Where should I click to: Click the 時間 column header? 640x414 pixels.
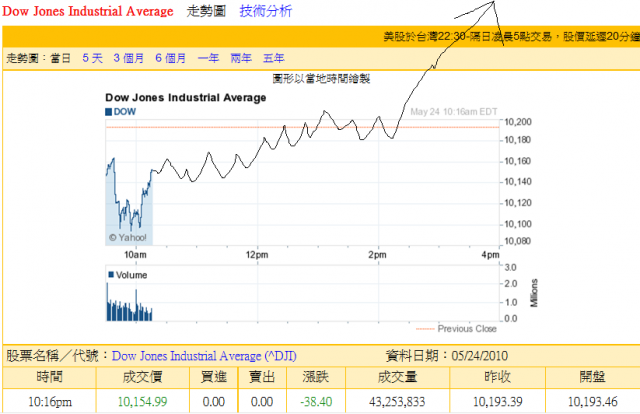(x=49, y=376)
